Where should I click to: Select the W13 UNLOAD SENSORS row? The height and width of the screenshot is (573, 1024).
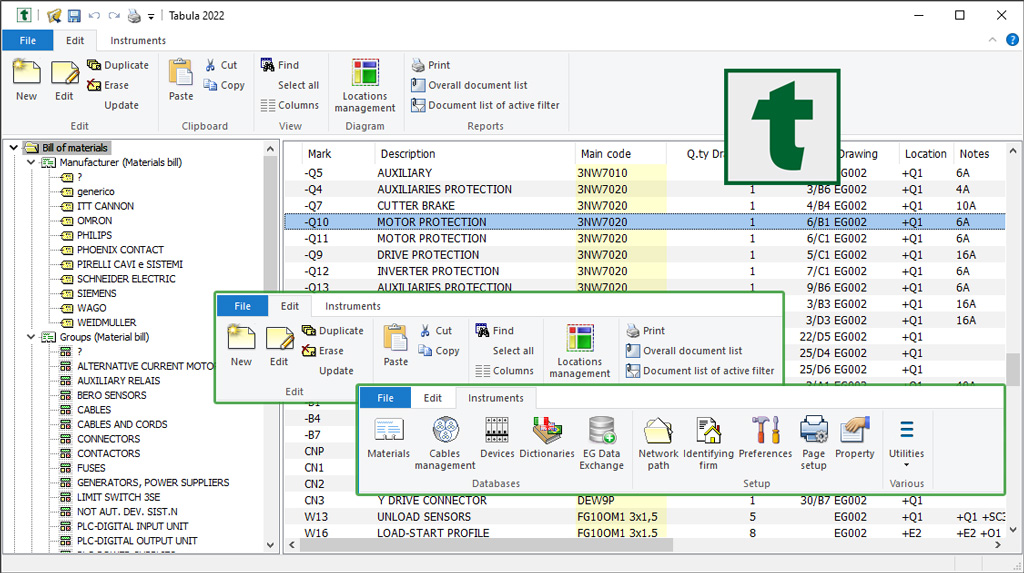point(645,517)
